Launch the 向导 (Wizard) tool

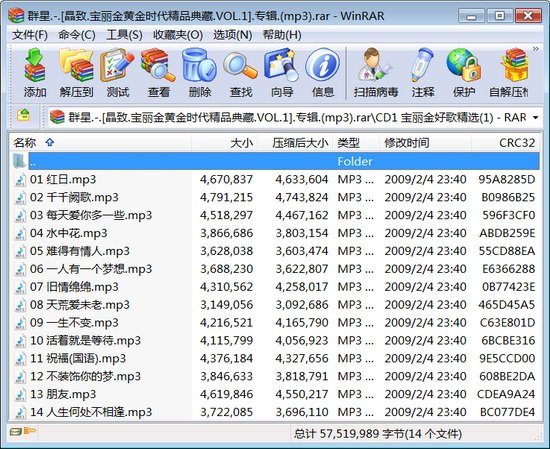point(282,73)
